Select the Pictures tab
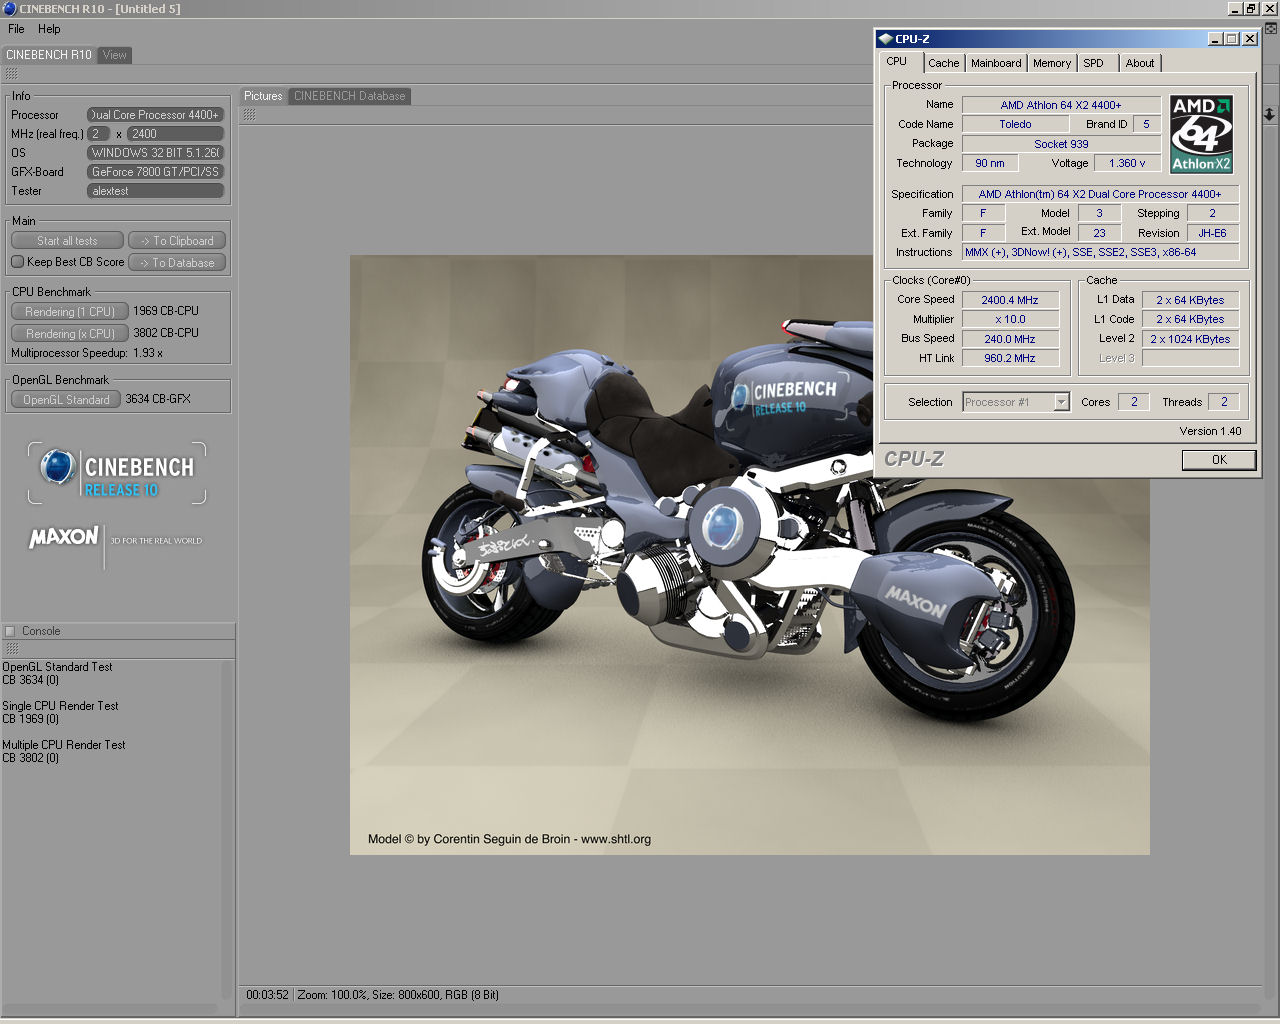The height and width of the screenshot is (1024, 1280). [x=263, y=96]
